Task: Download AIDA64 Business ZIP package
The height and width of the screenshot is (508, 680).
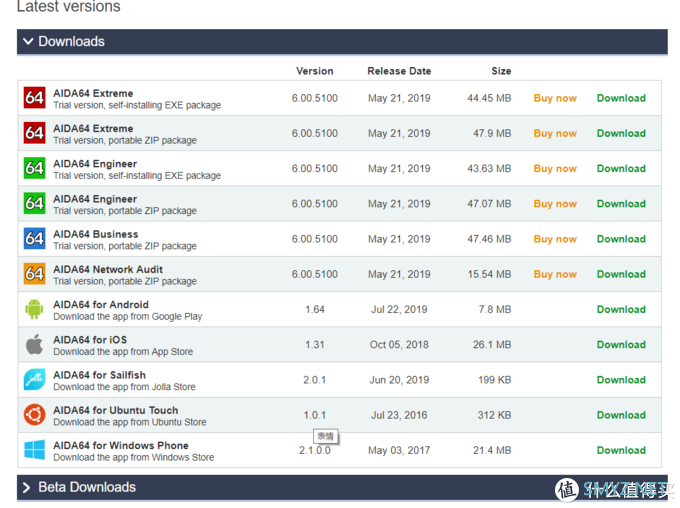Action: 621,239
